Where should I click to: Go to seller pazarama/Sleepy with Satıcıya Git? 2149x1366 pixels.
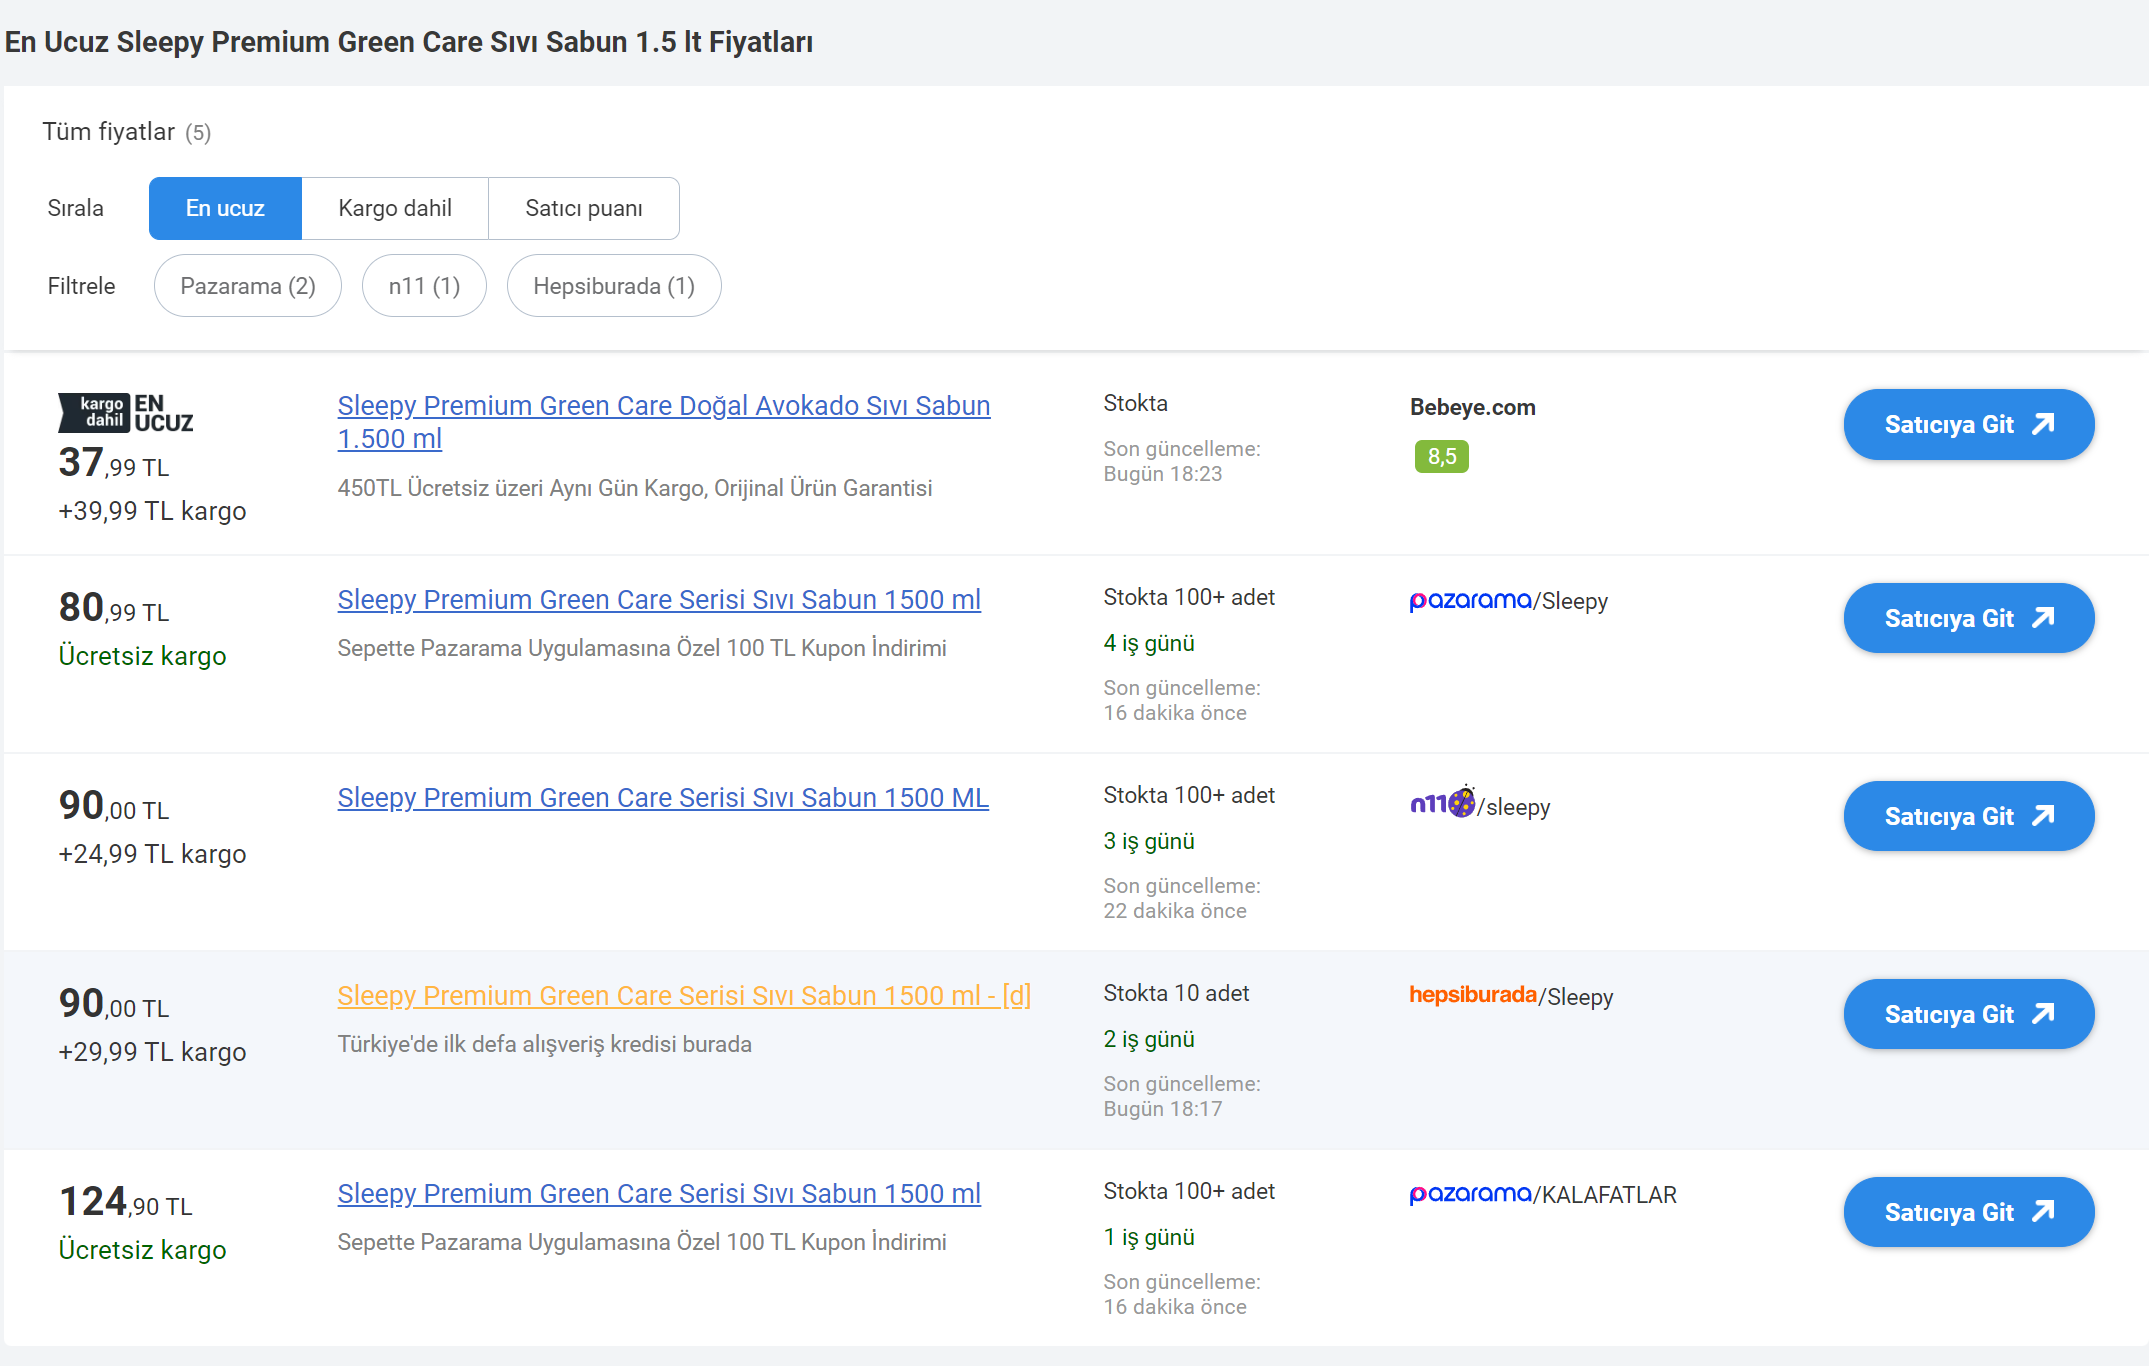pos(1969,618)
